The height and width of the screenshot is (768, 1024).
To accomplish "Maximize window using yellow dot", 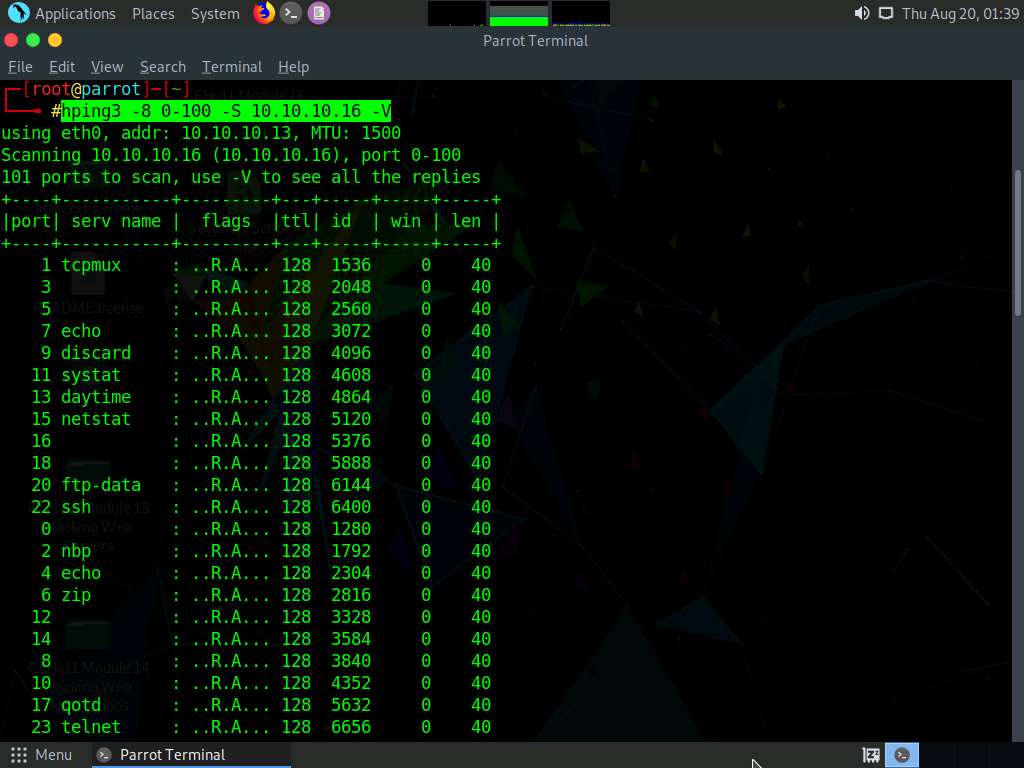I will (x=55, y=40).
